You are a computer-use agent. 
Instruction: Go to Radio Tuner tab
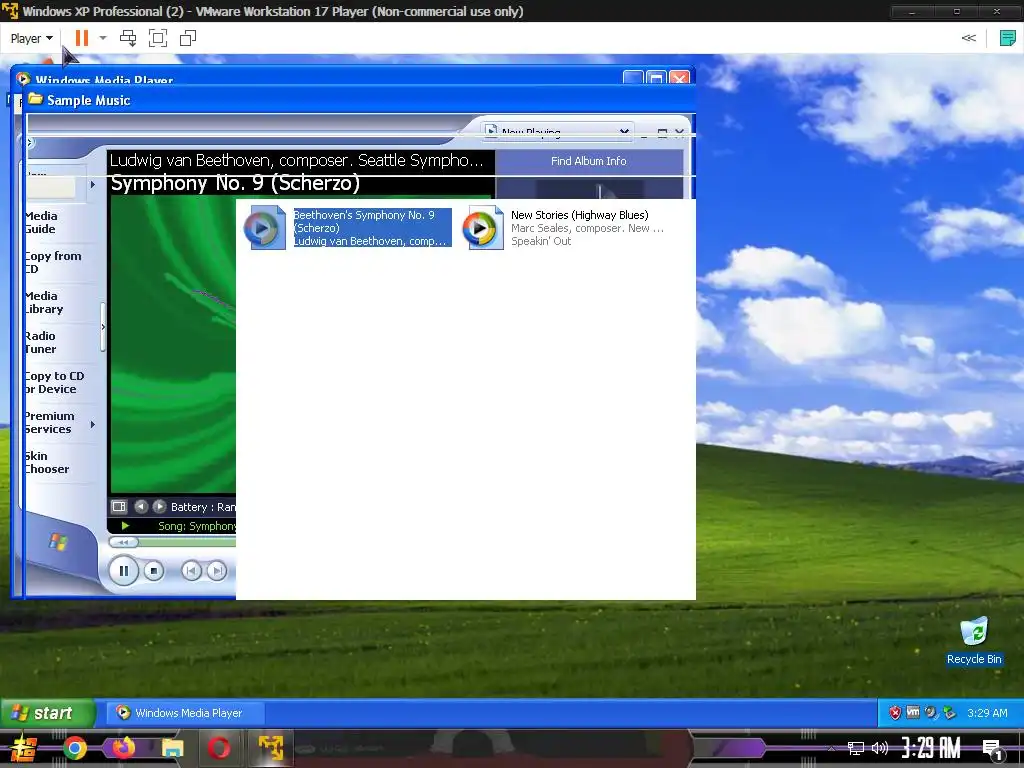point(40,342)
